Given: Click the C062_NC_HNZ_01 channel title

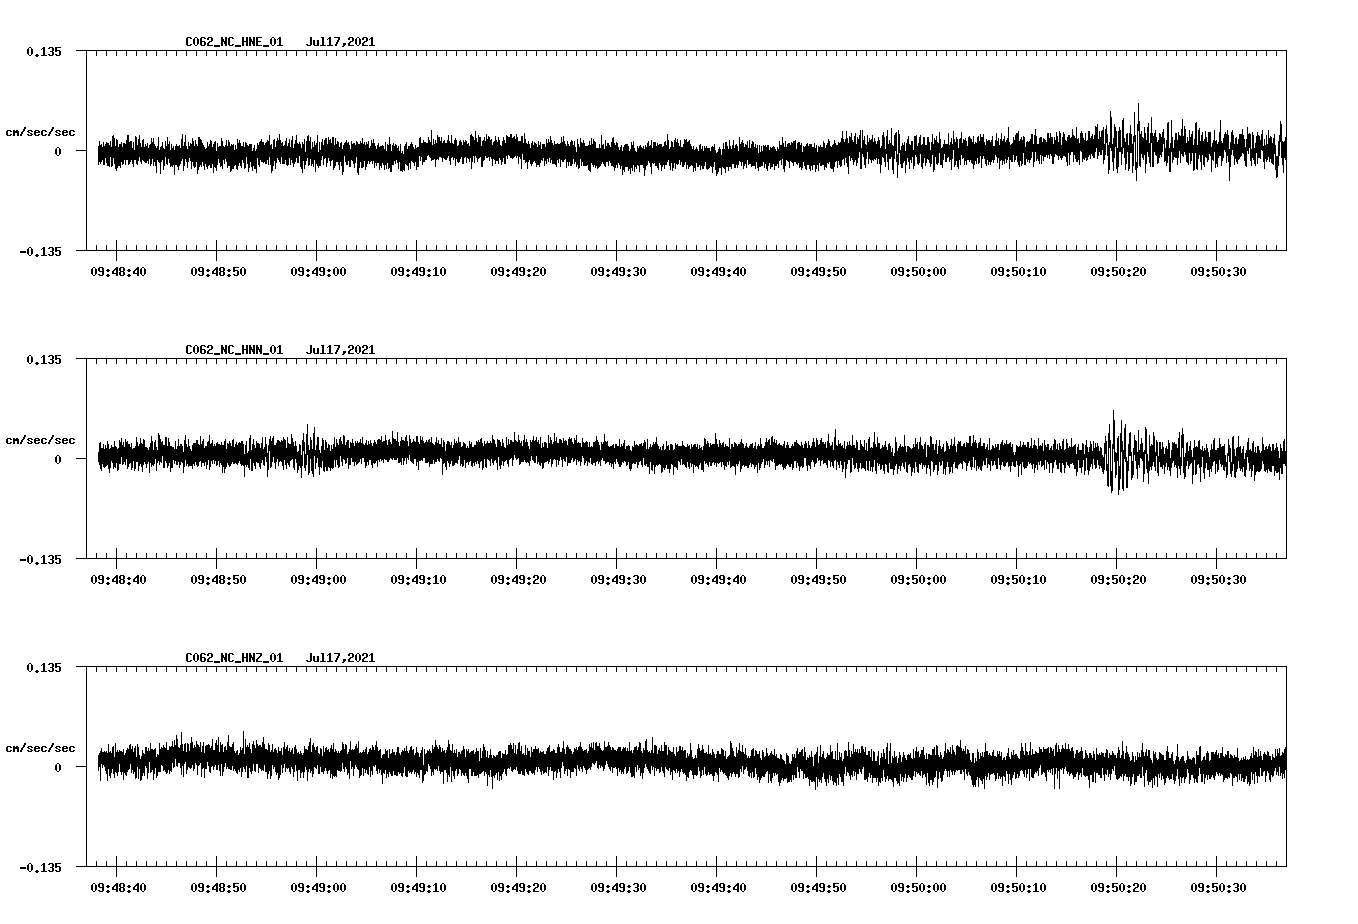Looking at the screenshot, I should [x=234, y=658].
